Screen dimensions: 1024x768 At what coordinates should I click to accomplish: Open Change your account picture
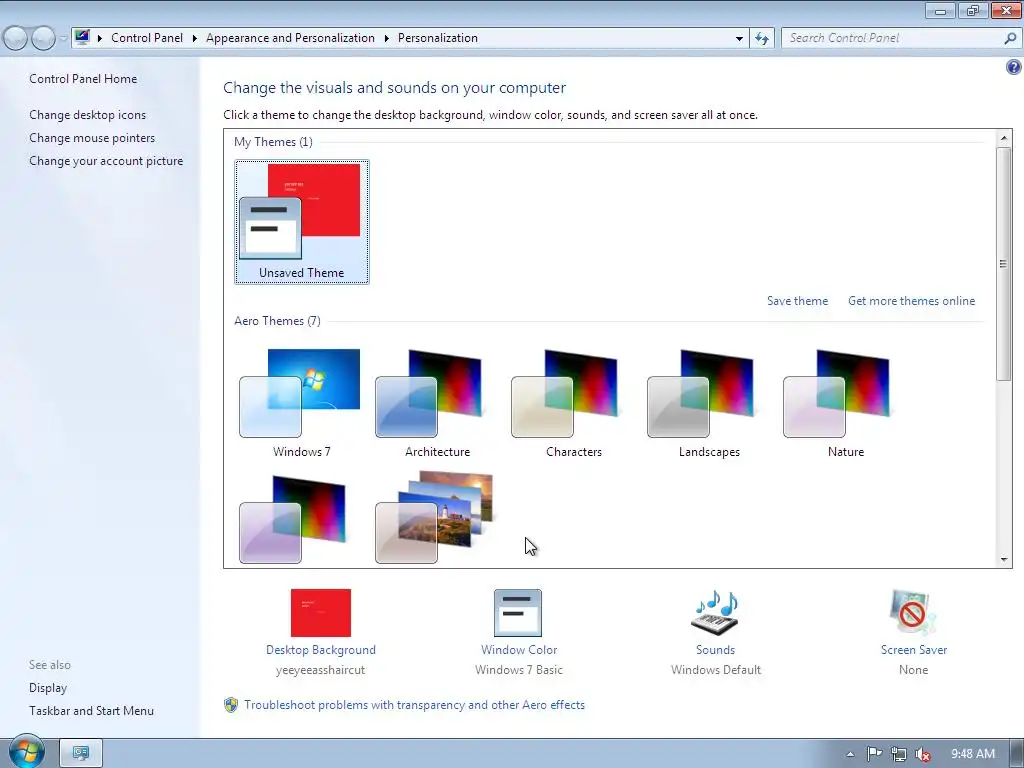coord(106,161)
